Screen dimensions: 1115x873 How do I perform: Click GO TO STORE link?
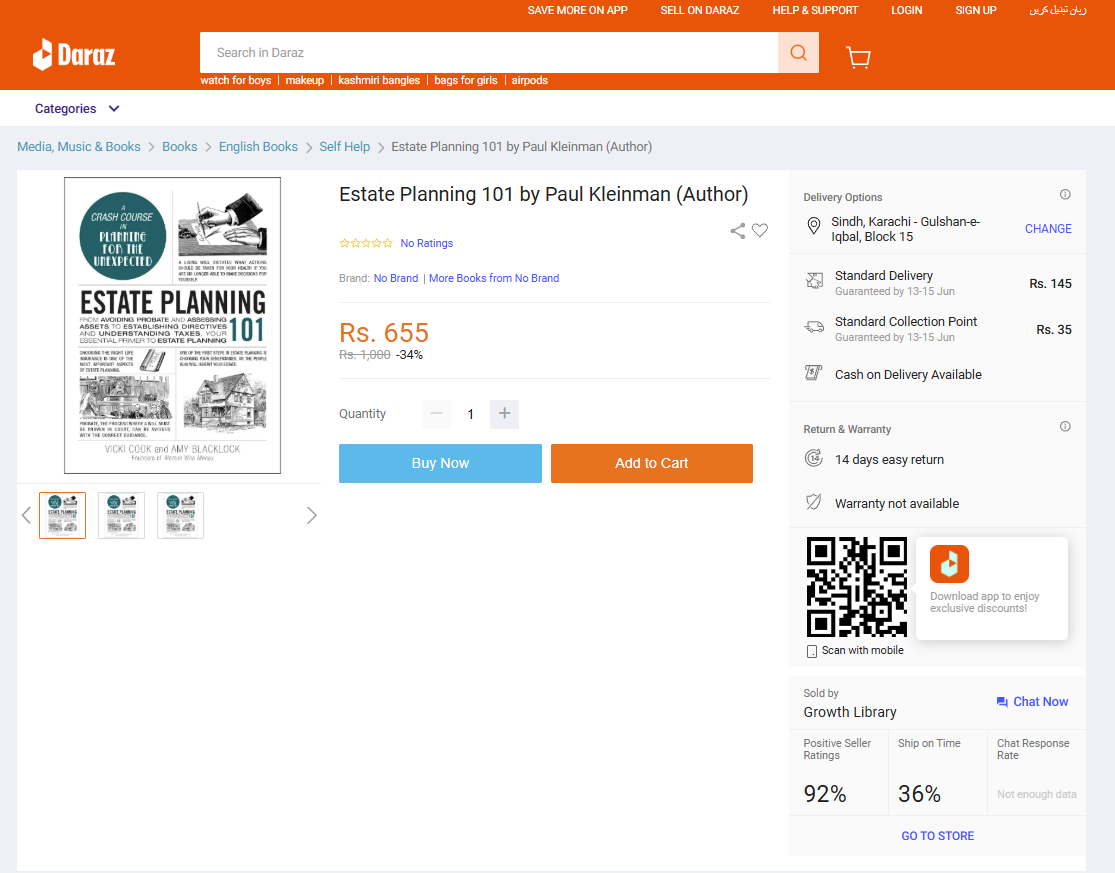(937, 836)
